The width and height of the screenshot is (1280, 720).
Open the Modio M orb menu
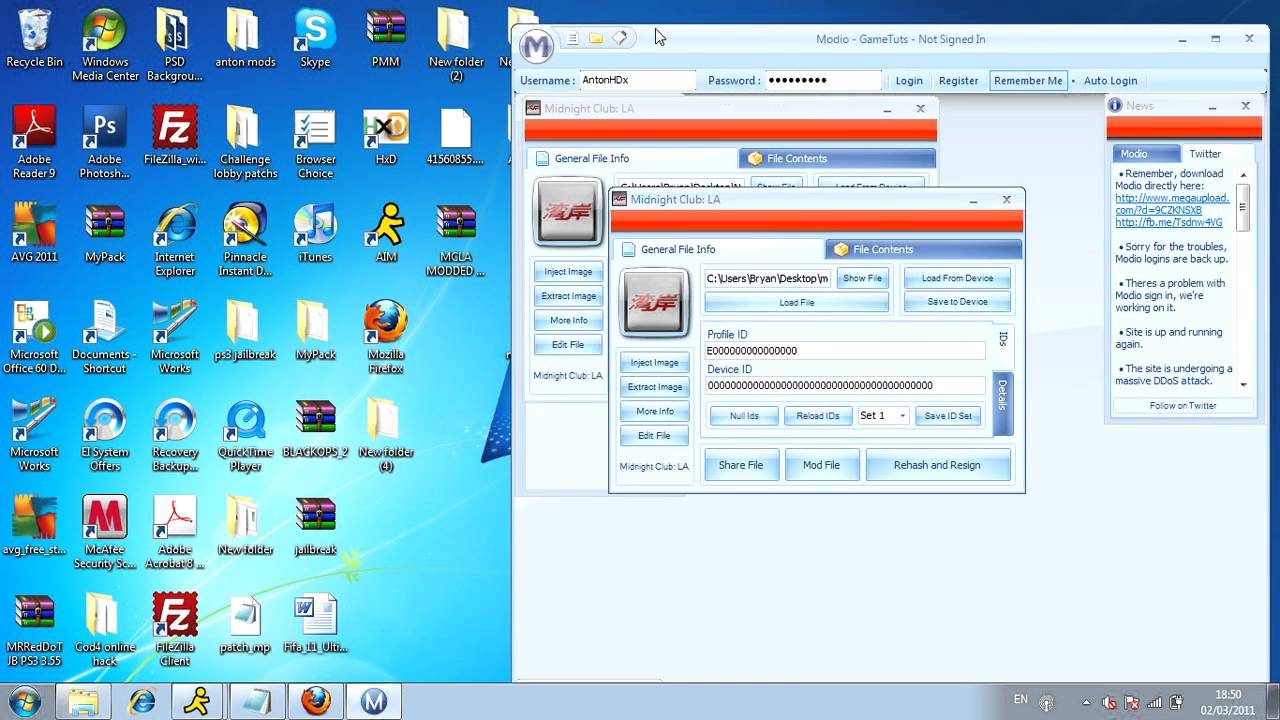click(537, 47)
